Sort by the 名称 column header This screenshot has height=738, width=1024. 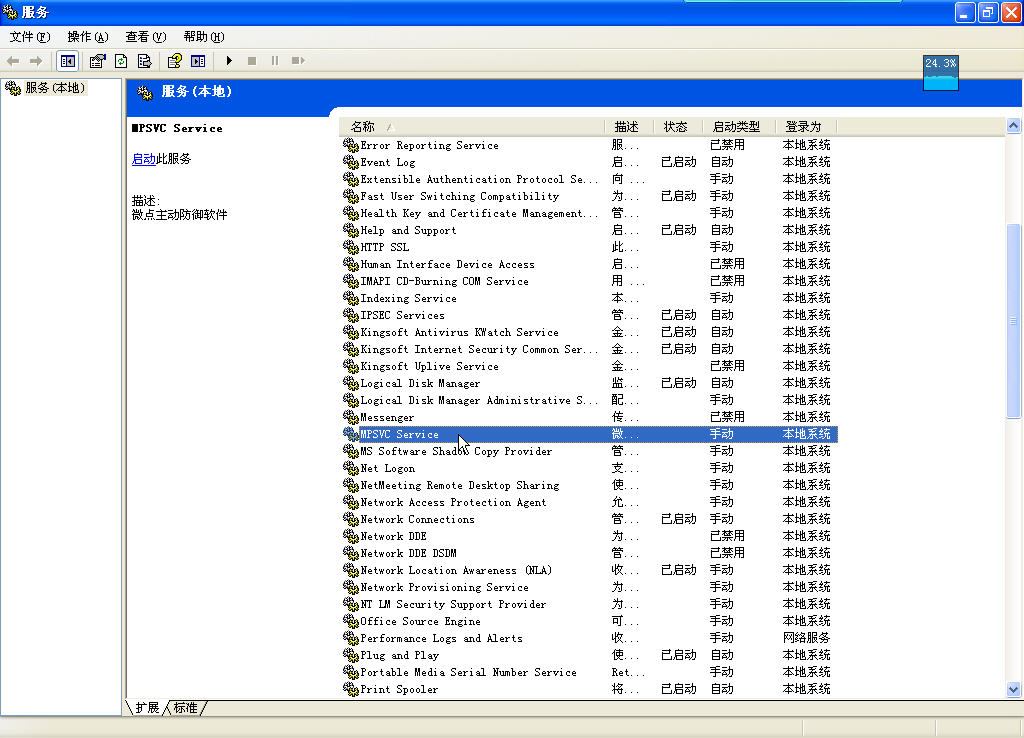coord(472,127)
